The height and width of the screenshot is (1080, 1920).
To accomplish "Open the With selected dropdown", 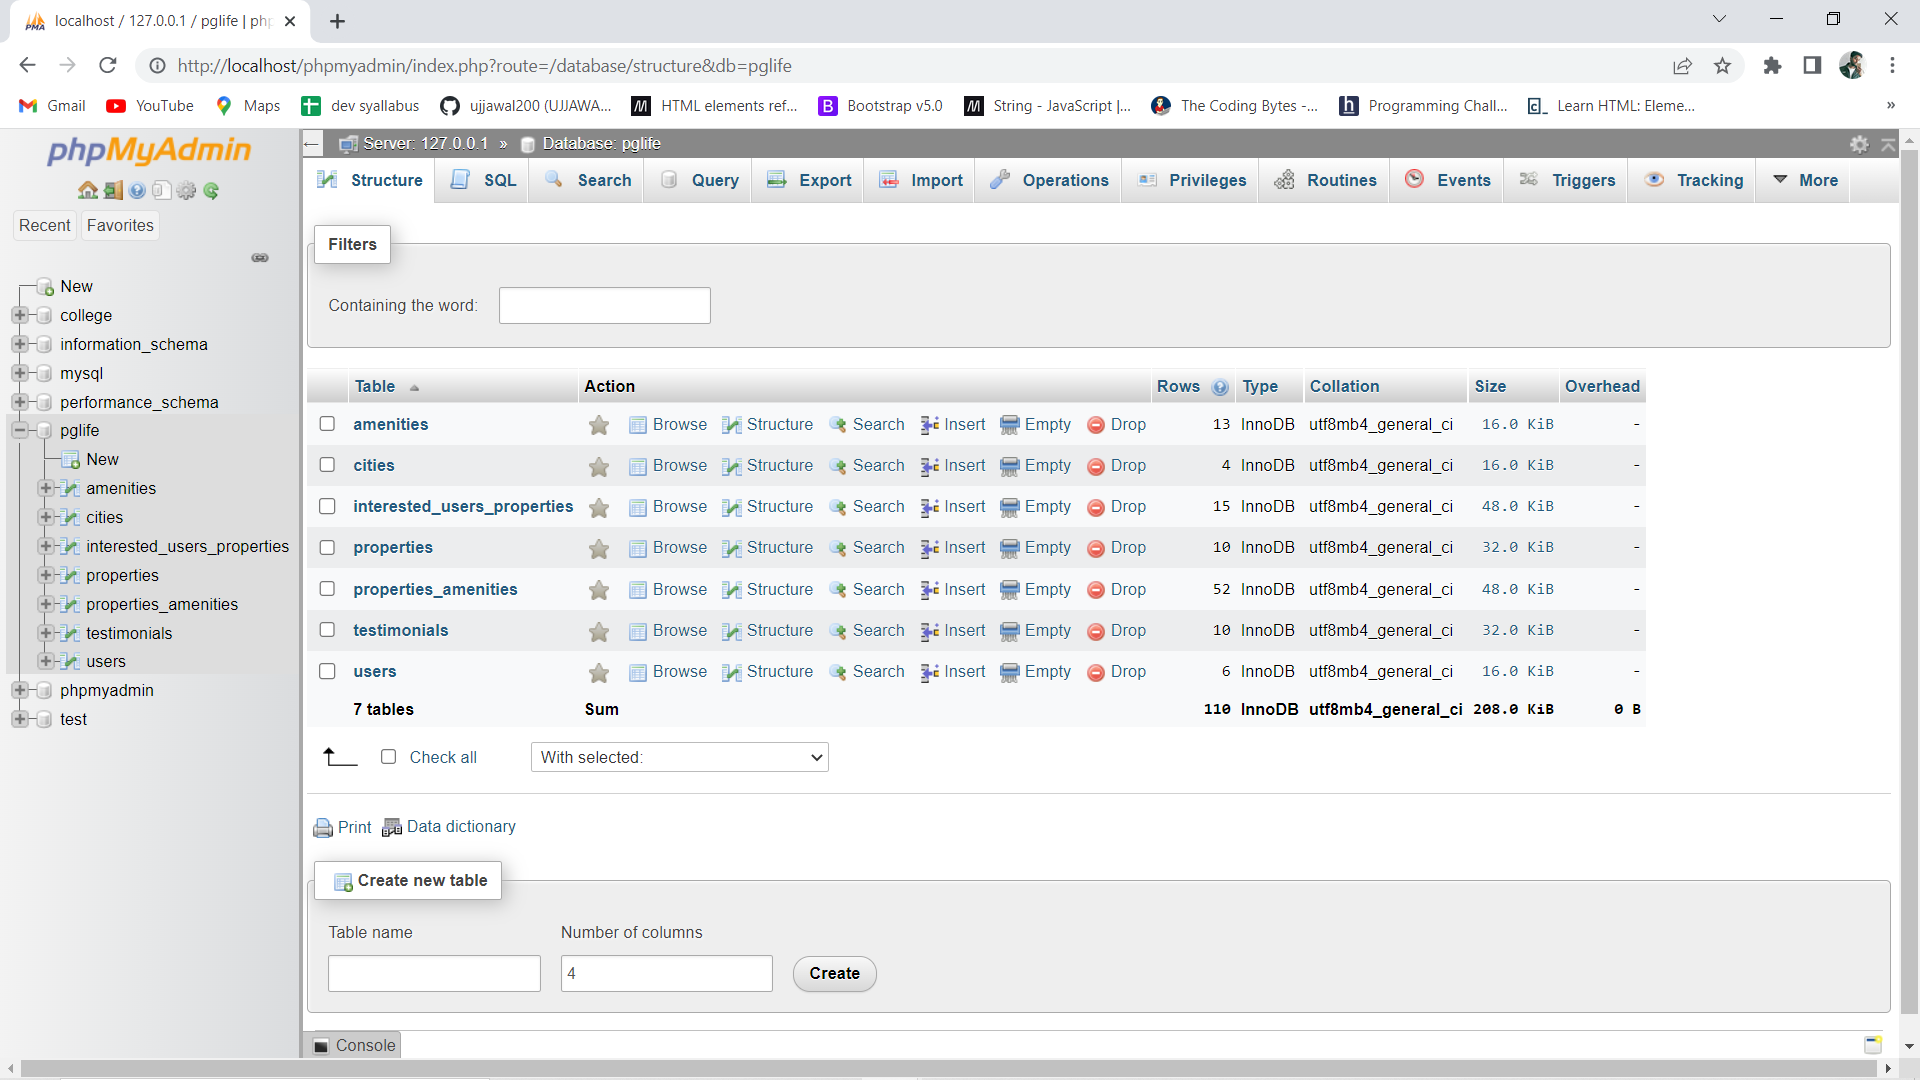I will (679, 757).
